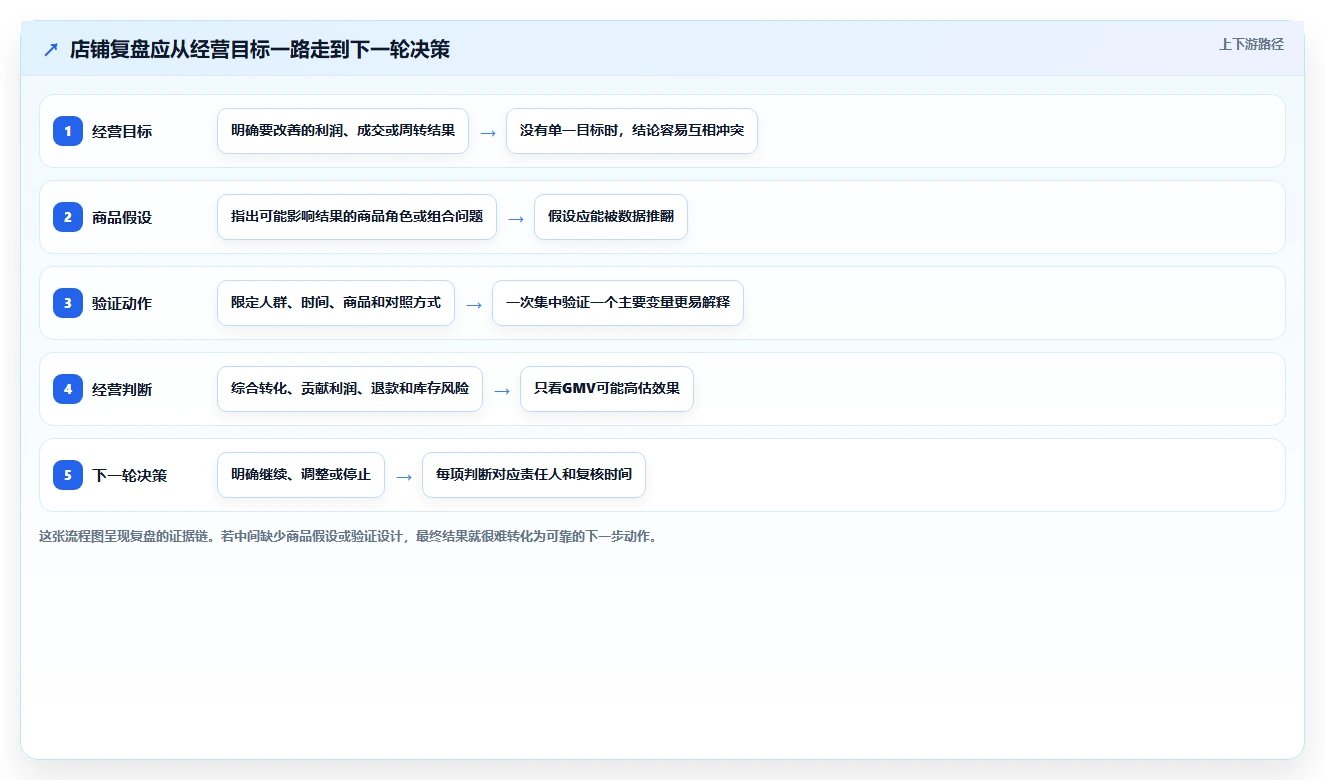The height and width of the screenshot is (780, 1325).
Task: Select step number 3 badge
Action: [68, 303]
